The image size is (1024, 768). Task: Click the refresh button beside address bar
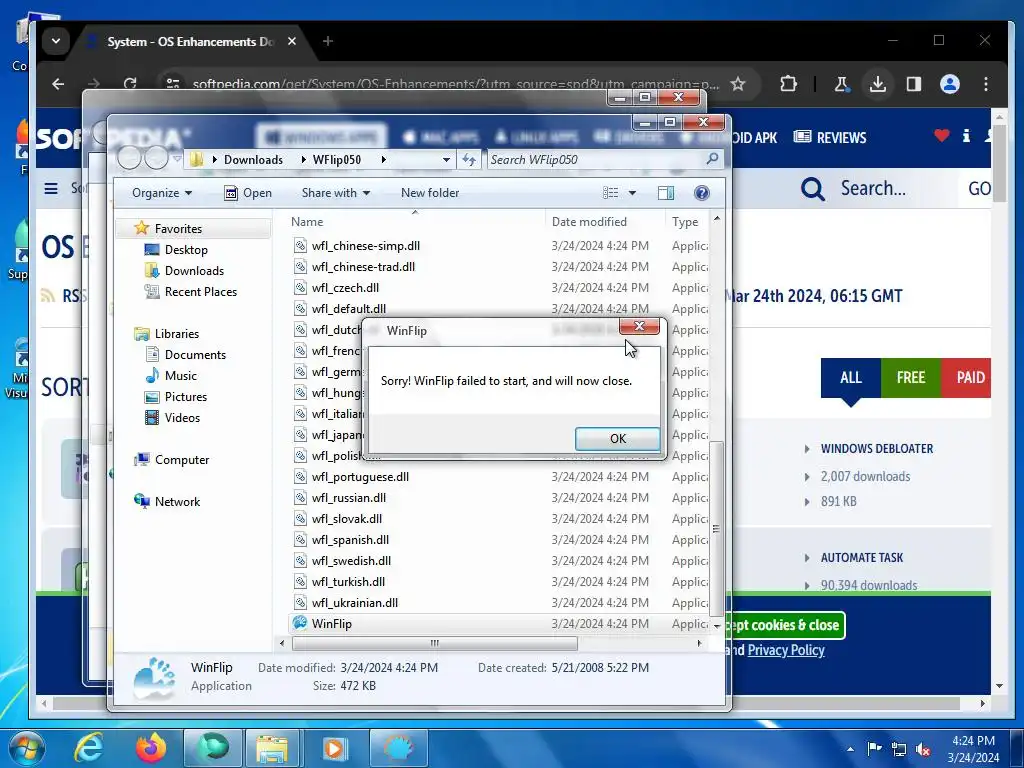click(x=469, y=159)
